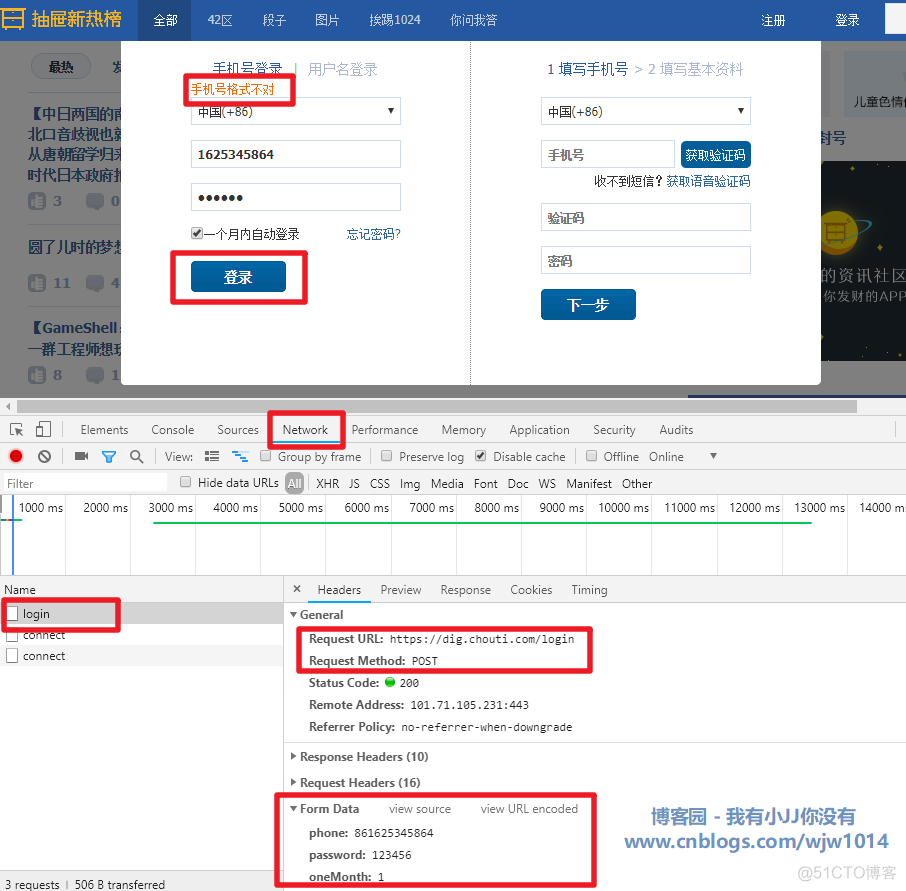This screenshot has width=906, height=891.
Task: Open the Console panel
Action: [x=172, y=429]
